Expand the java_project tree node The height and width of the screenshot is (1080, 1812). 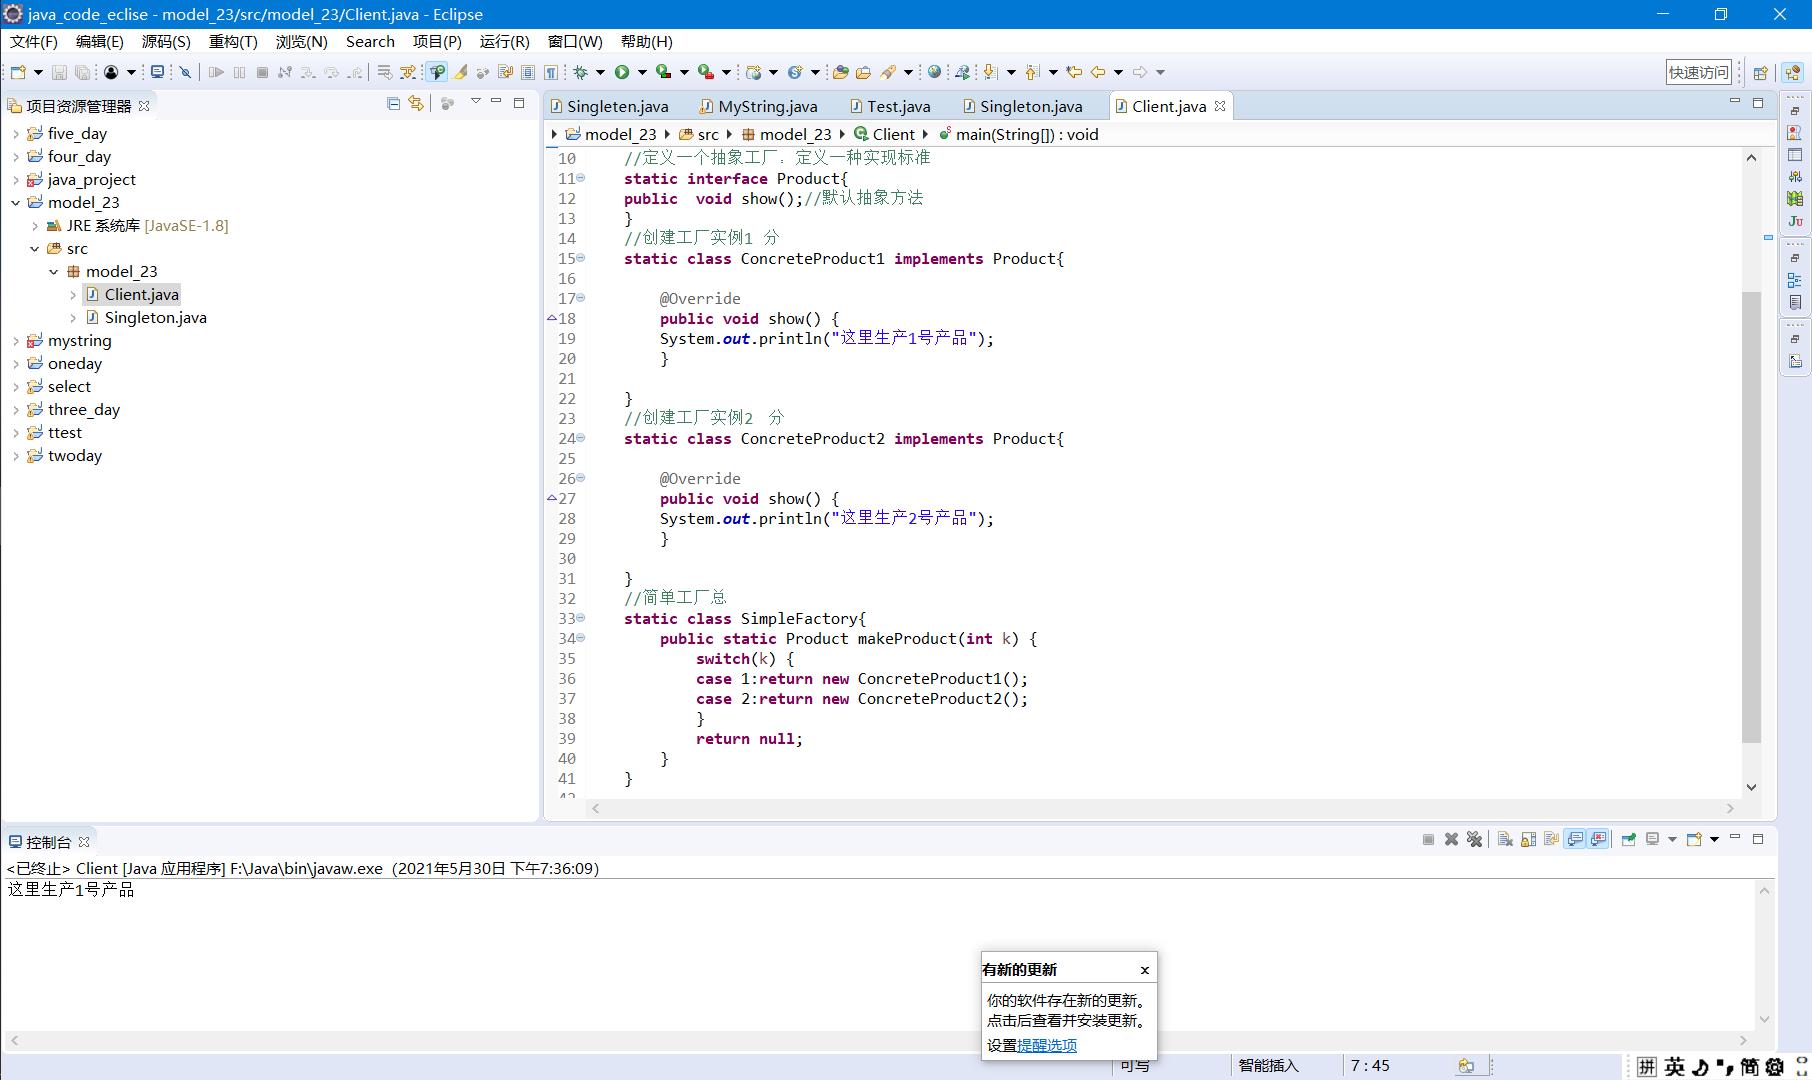[15, 180]
